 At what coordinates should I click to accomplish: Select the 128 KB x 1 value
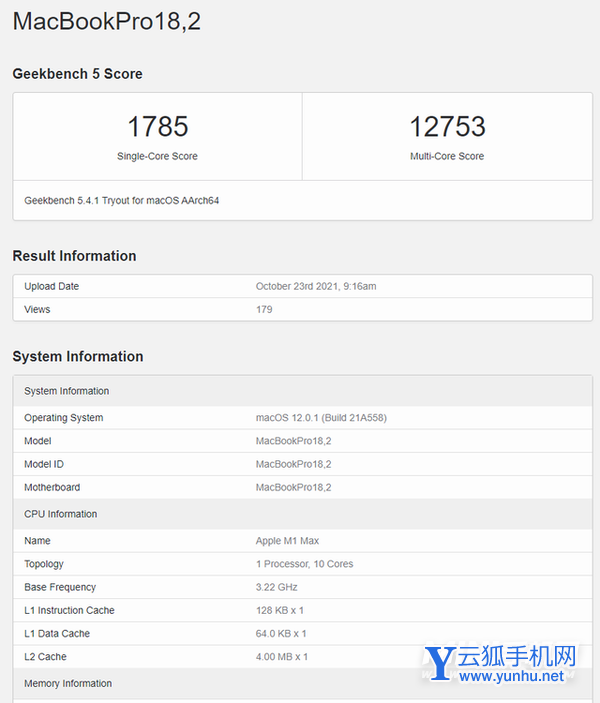point(280,610)
